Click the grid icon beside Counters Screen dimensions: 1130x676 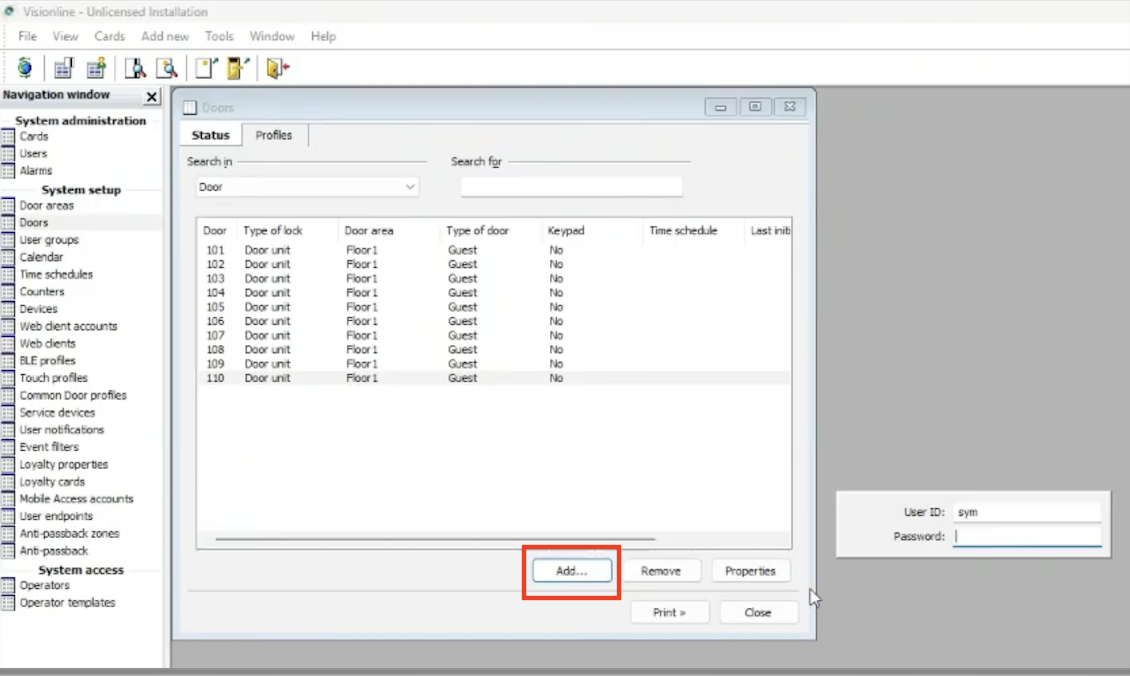(8, 292)
